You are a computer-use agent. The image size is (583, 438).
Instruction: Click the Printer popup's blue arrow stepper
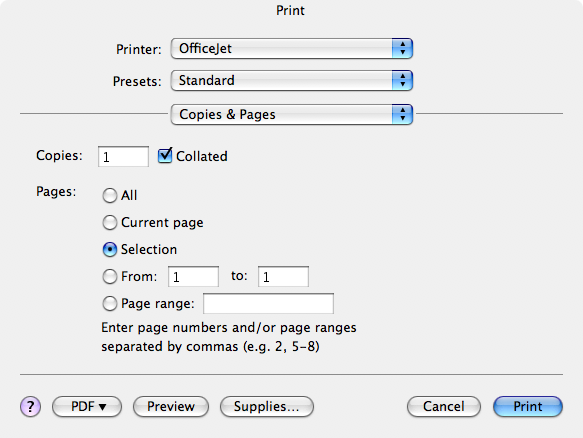(x=402, y=48)
